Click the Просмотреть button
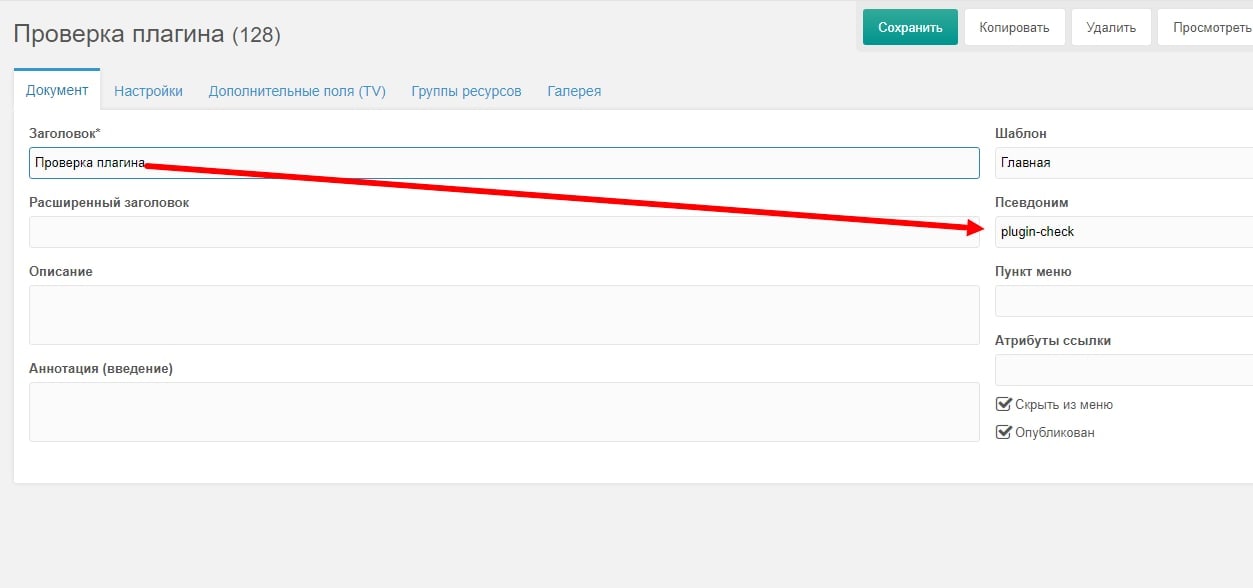 [x=1205, y=27]
